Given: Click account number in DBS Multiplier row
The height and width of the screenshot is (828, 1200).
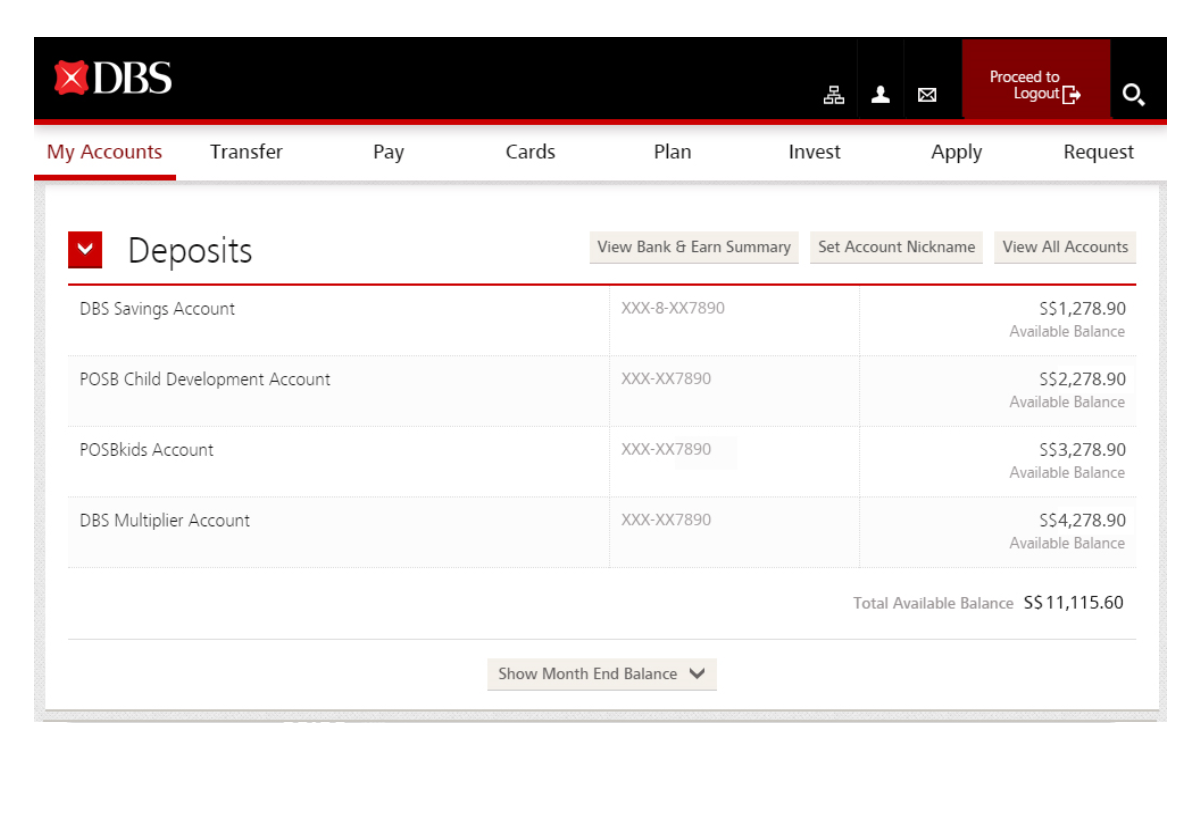Looking at the screenshot, I should click(666, 520).
